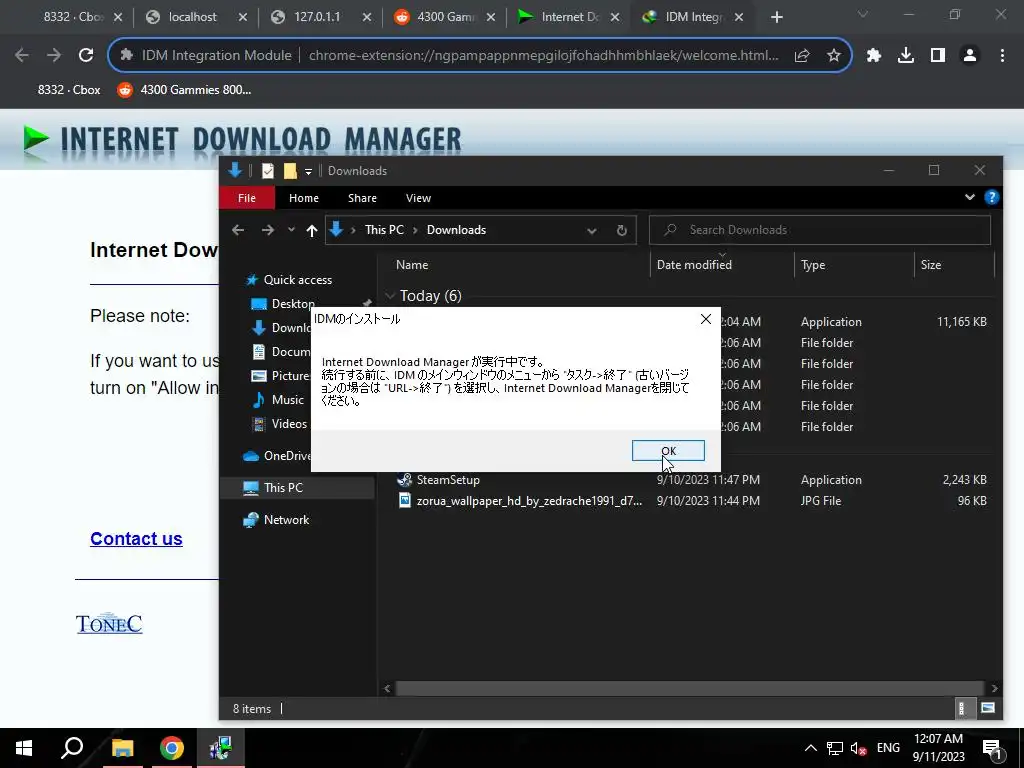Open Chrome from the taskbar
This screenshot has height=768, width=1024.
click(x=172, y=748)
